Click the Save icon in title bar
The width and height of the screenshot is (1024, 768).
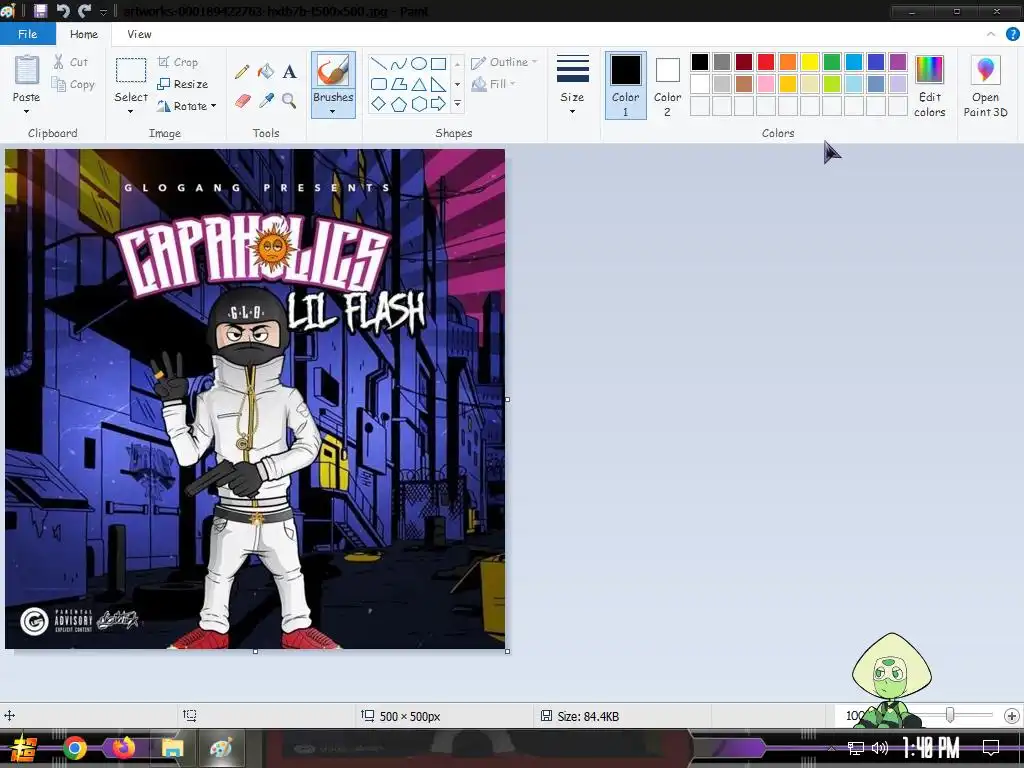click(x=40, y=10)
